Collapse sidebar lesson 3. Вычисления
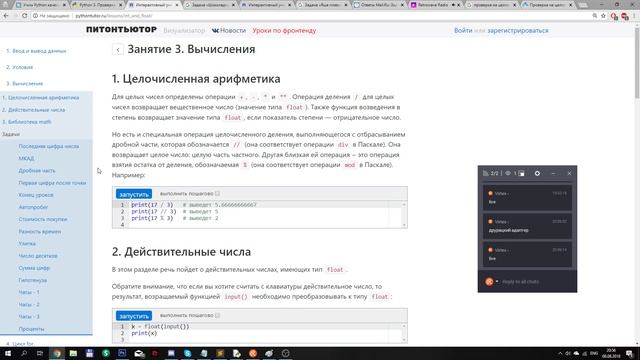The width and height of the screenshot is (640, 360). [24, 84]
